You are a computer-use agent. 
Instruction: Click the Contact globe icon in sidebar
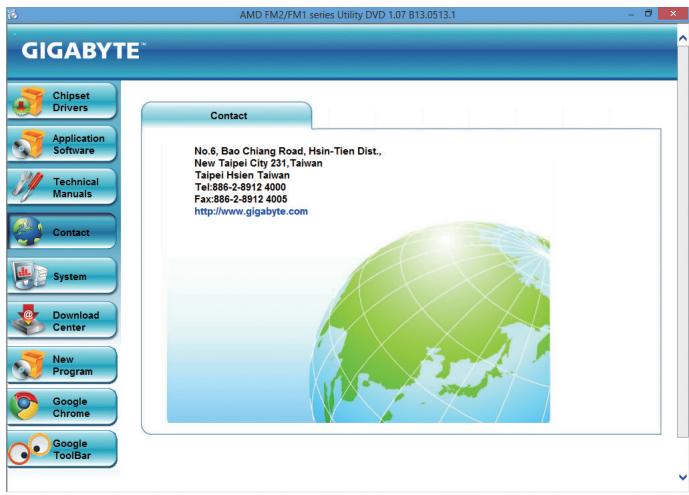point(28,231)
